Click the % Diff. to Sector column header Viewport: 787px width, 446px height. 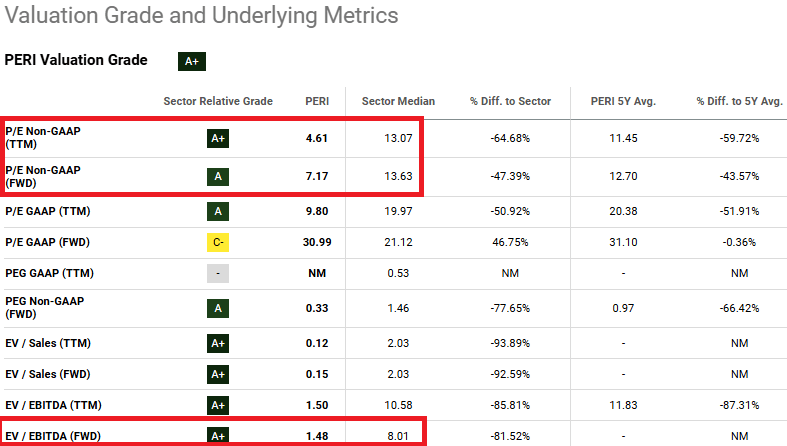[510, 101]
